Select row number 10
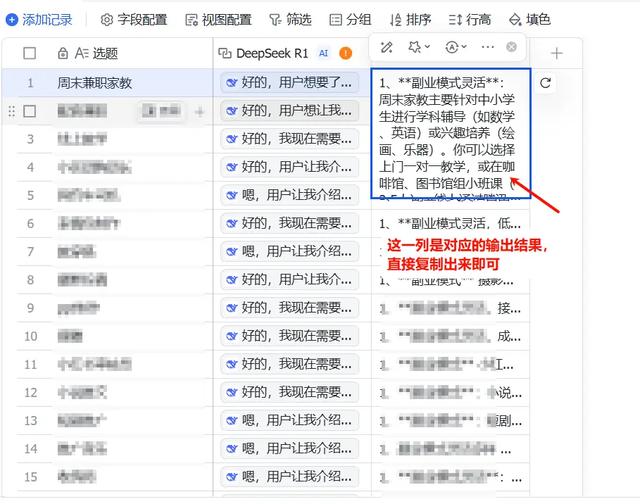This screenshot has width=640, height=504. coord(31,336)
